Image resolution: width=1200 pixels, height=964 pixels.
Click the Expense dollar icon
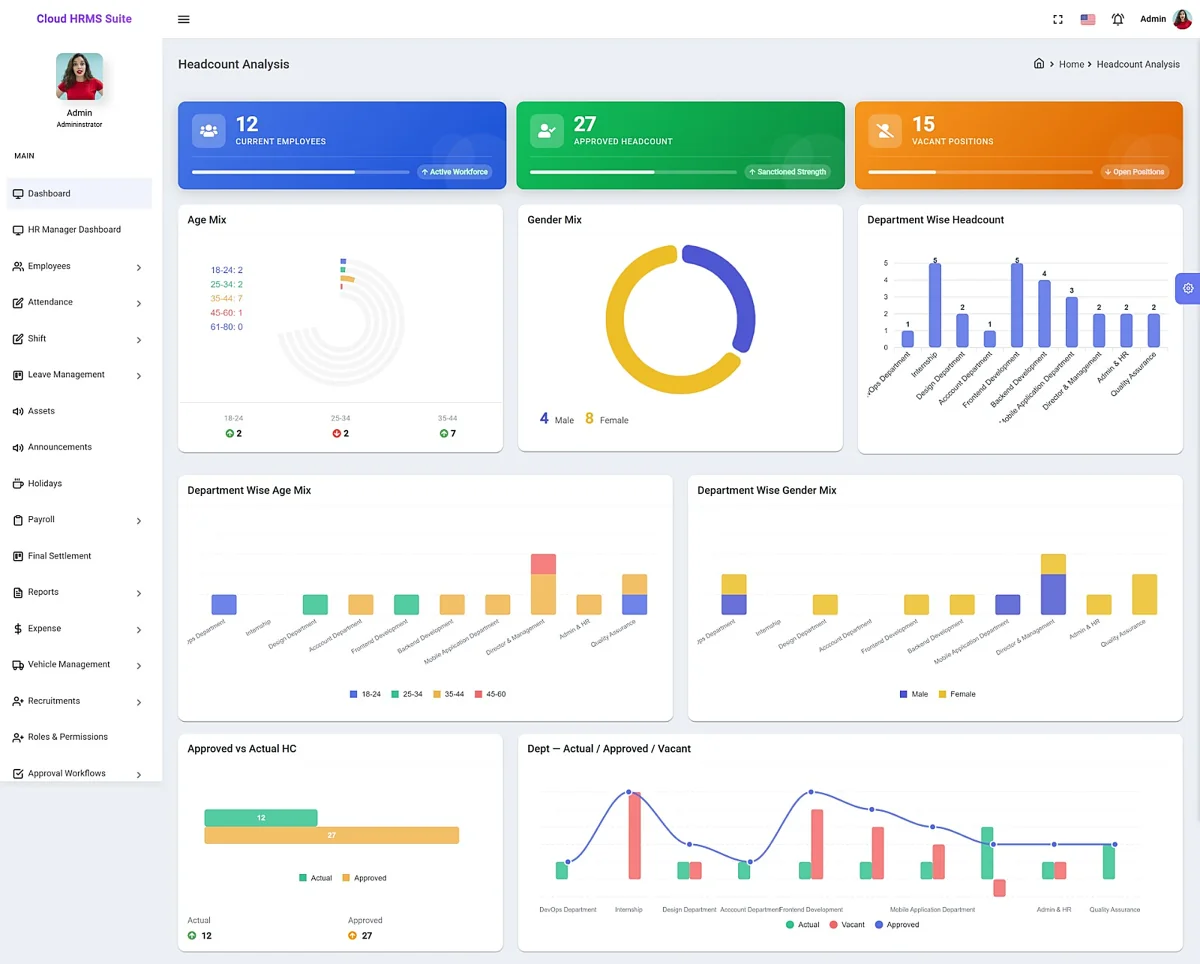tap(18, 629)
